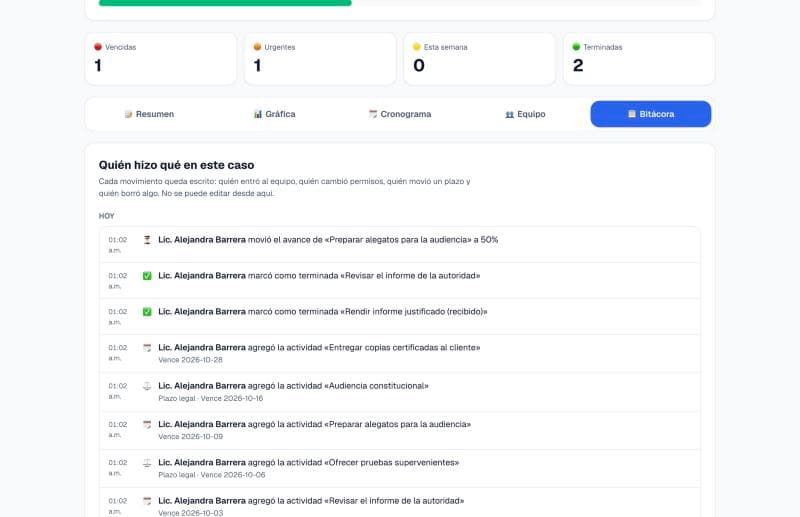Click the Esta semana counter card
The image size is (800, 517).
pyautogui.click(x=479, y=59)
